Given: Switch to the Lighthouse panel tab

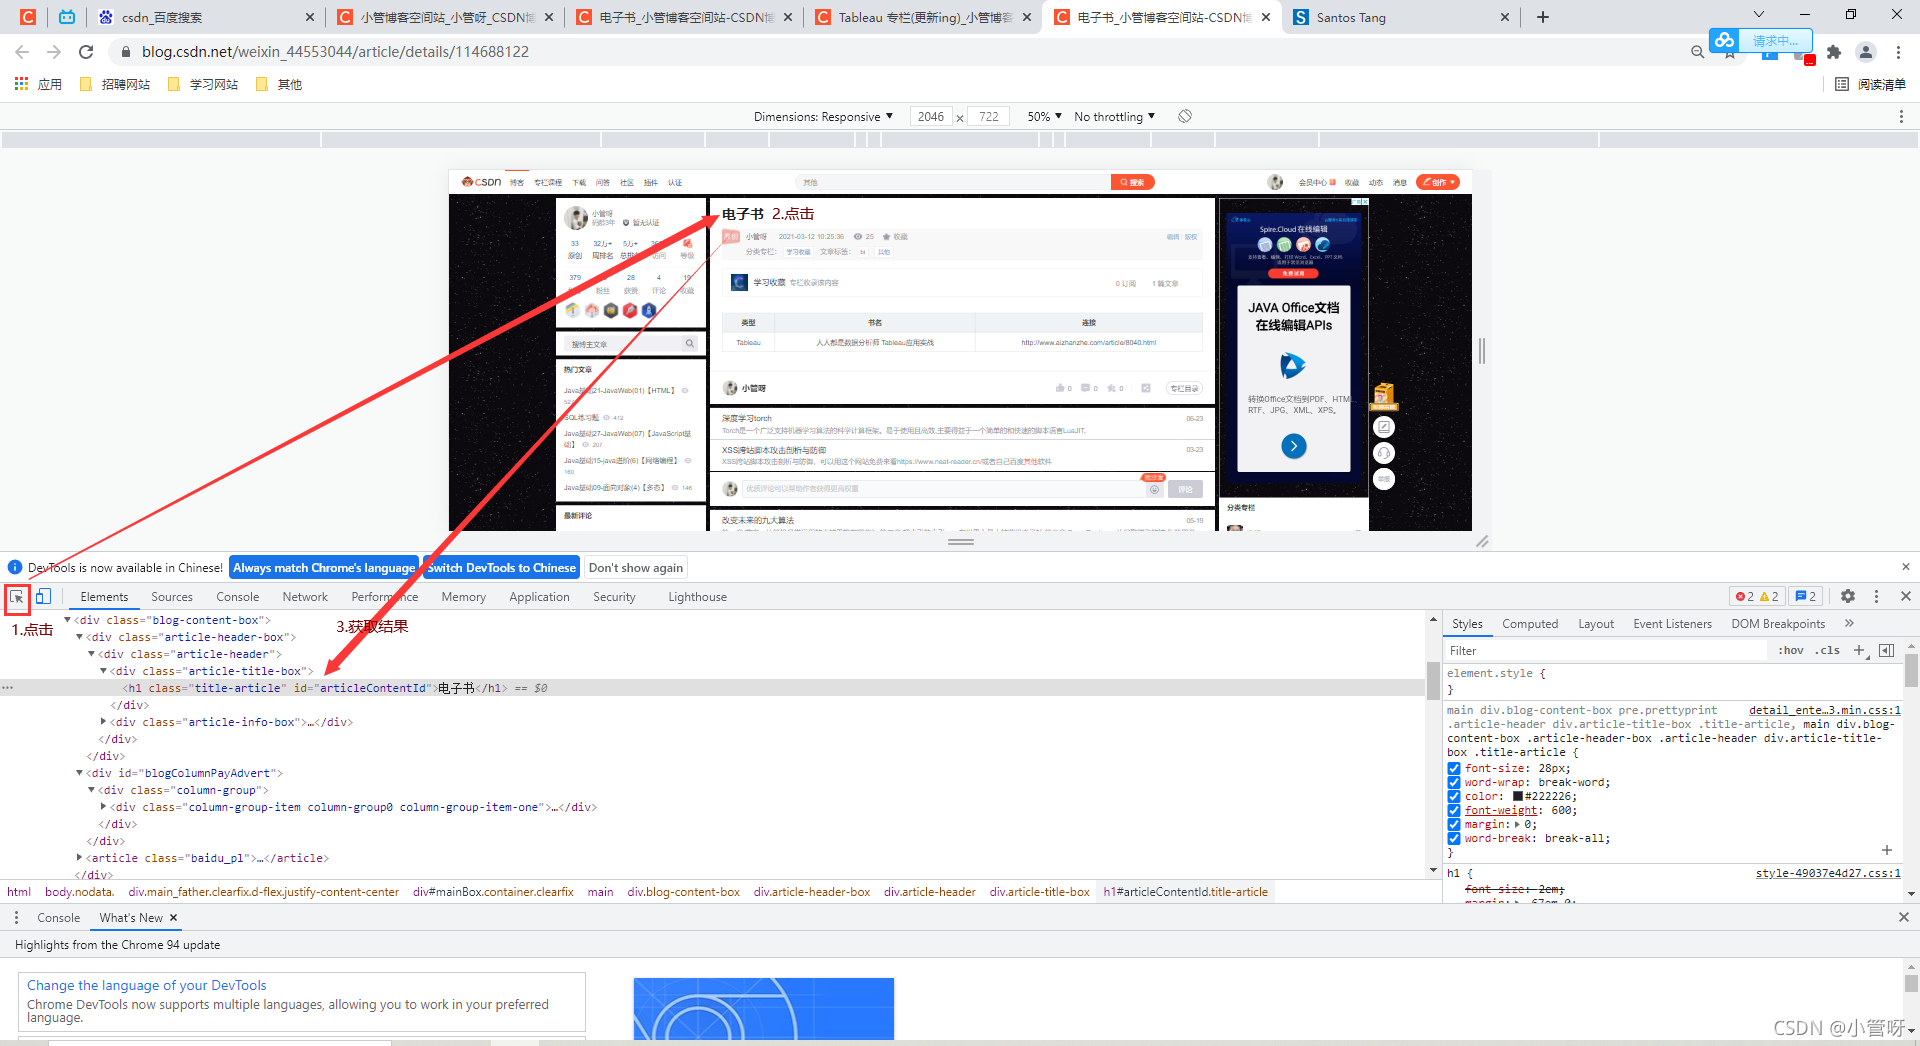Looking at the screenshot, I should point(697,597).
